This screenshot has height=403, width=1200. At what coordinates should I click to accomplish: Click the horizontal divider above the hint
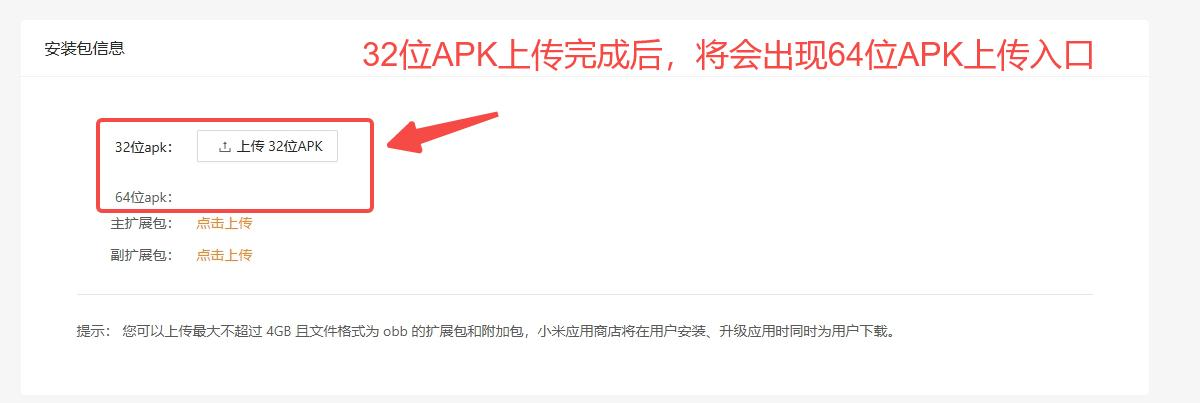[x=585, y=294]
